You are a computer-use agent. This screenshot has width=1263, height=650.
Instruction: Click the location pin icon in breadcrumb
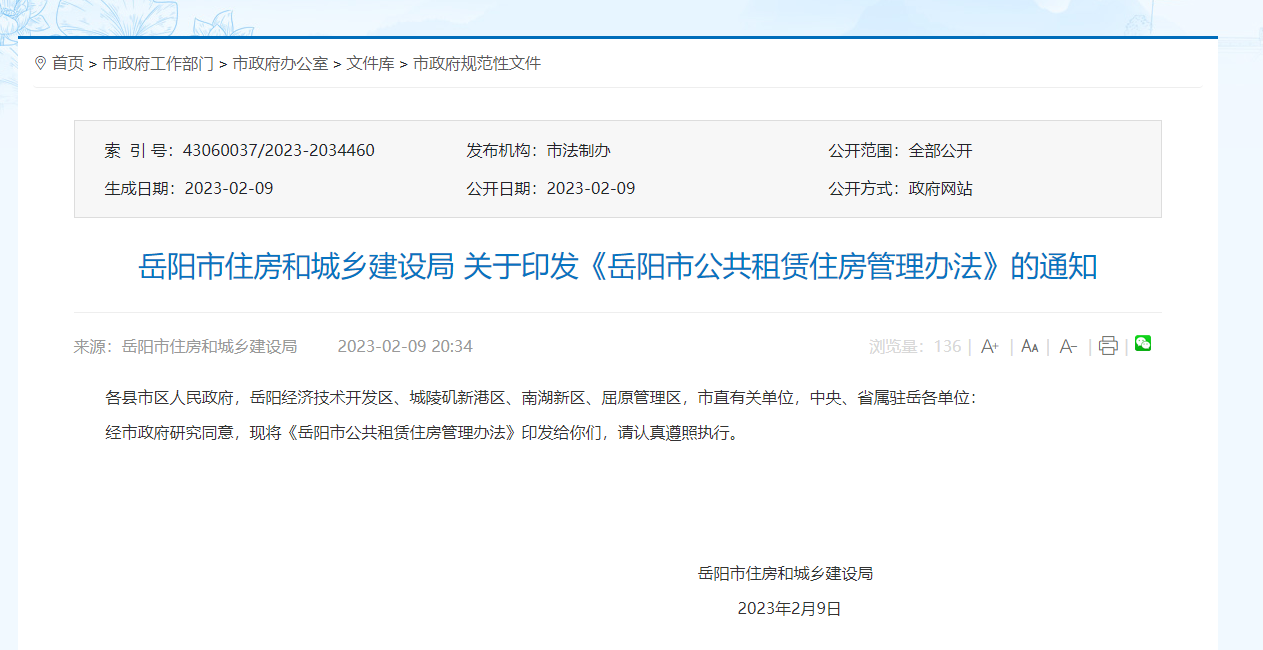(x=40, y=63)
